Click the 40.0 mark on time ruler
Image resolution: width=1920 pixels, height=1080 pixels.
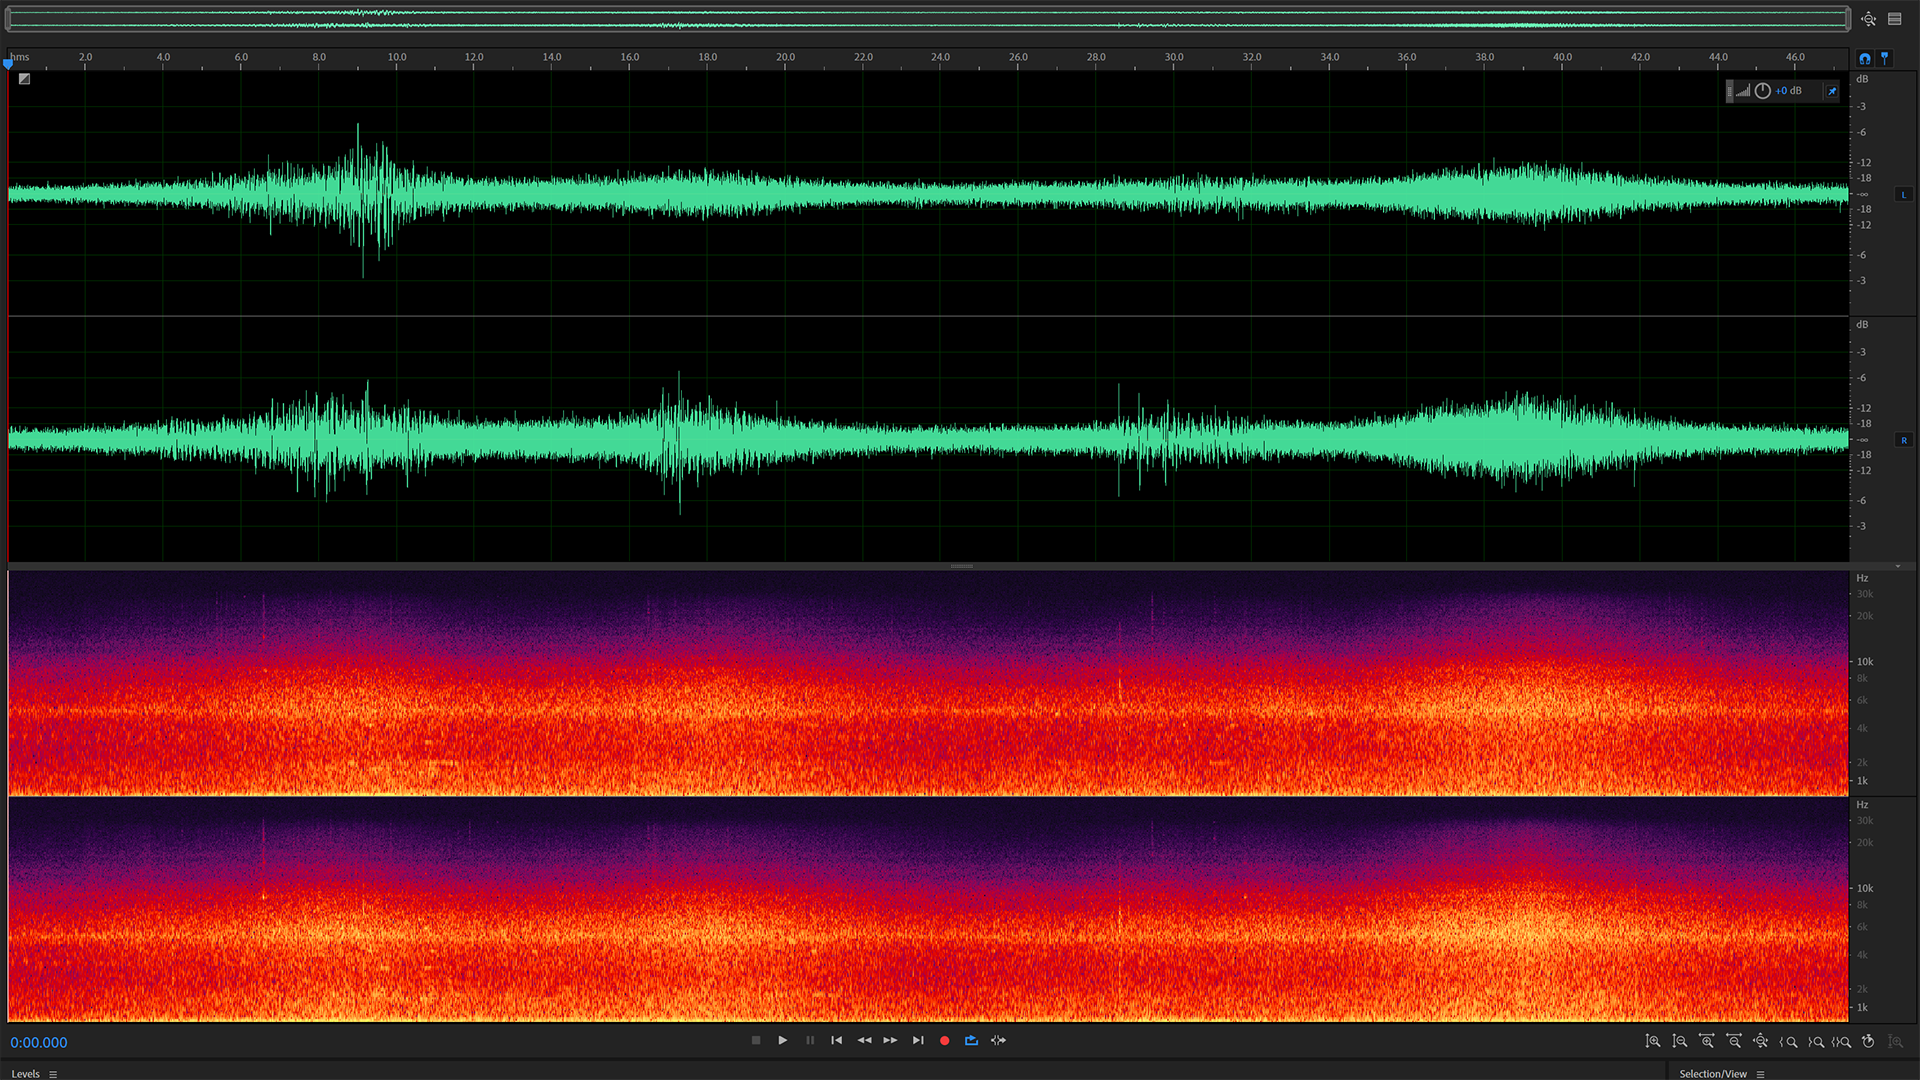pyautogui.click(x=1563, y=57)
